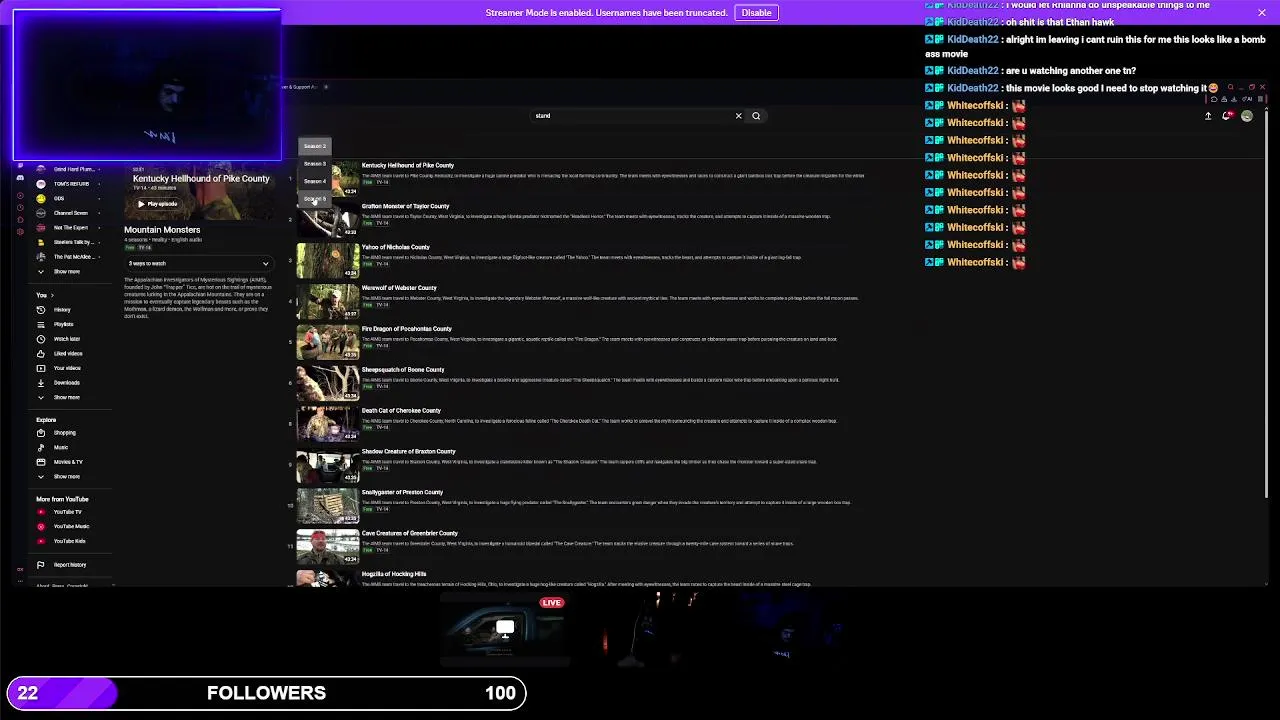
Task: Select Season 5 in the season list
Action: (x=315, y=199)
